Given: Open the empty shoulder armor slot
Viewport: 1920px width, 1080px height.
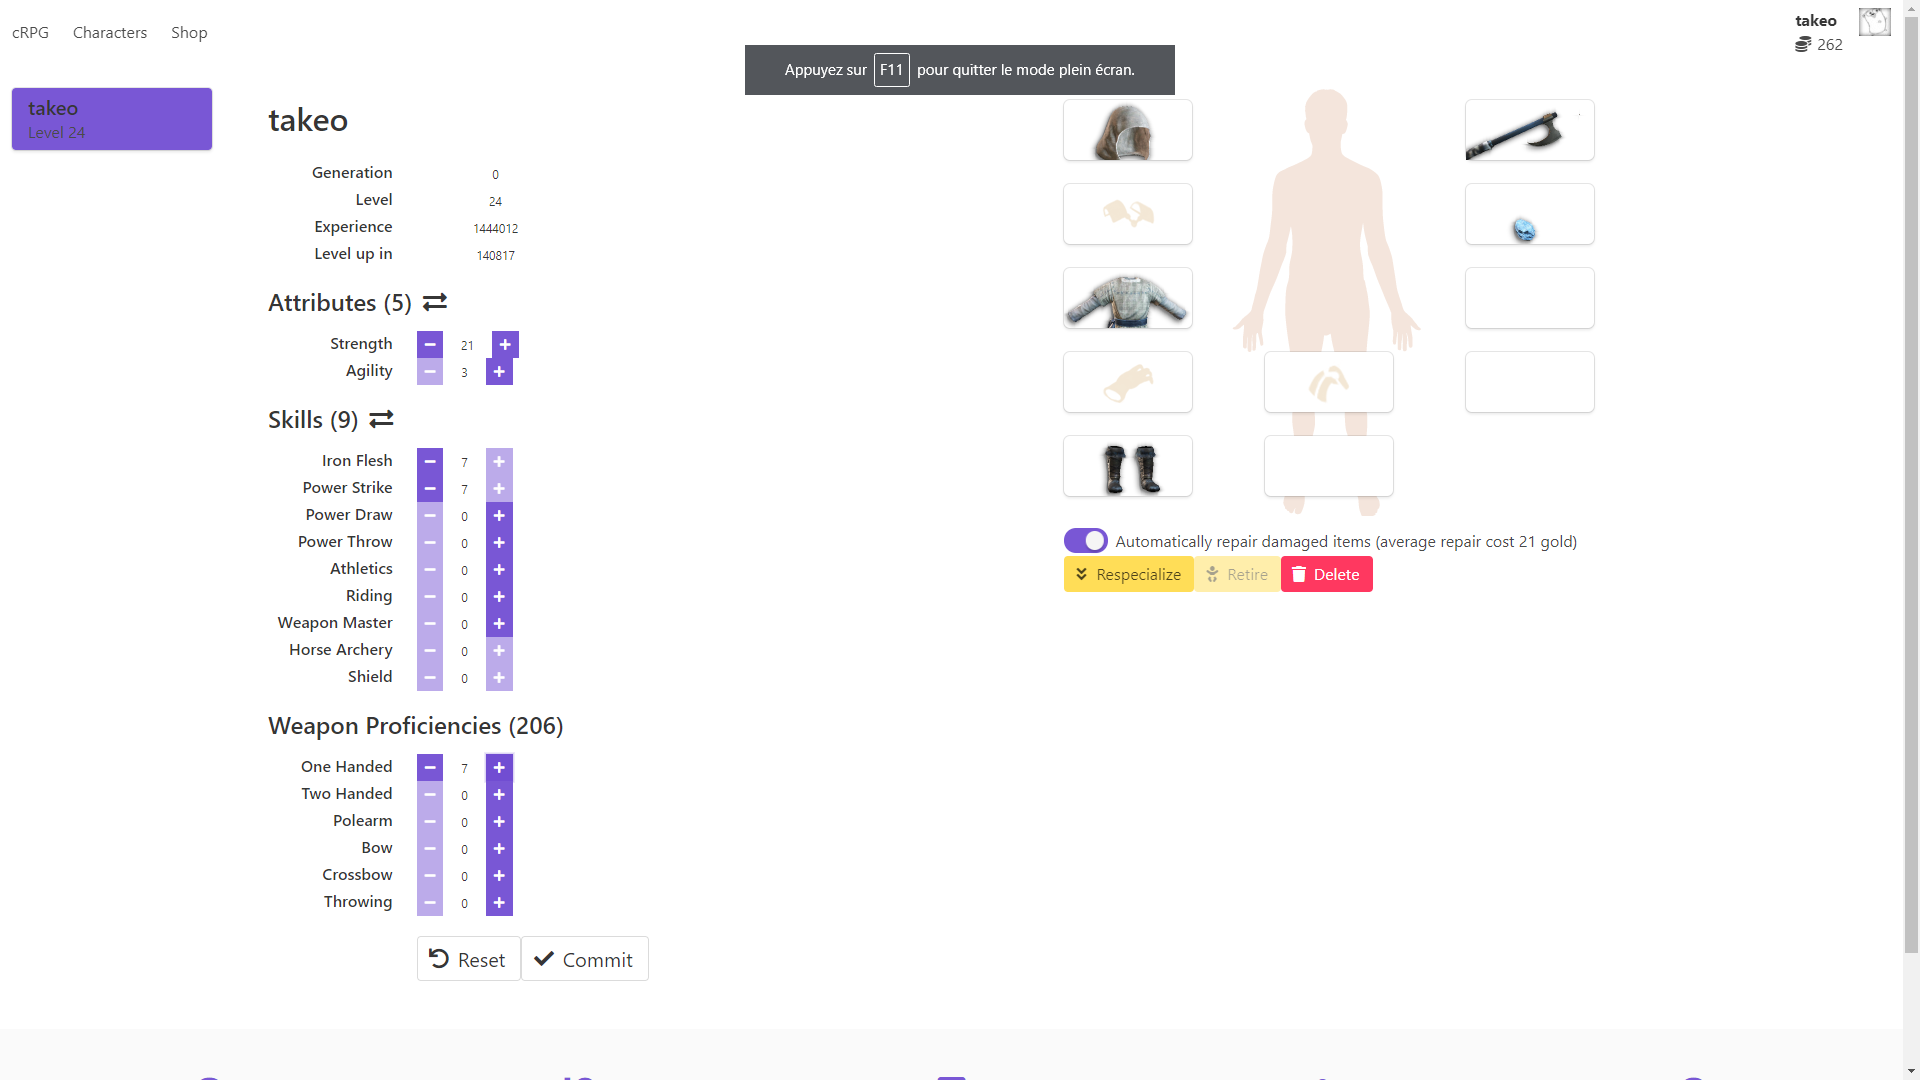Looking at the screenshot, I should tap(1127, 214).
